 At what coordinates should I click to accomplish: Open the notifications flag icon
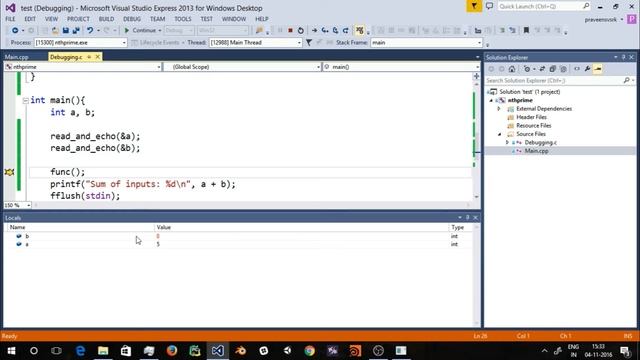point(474,7)
